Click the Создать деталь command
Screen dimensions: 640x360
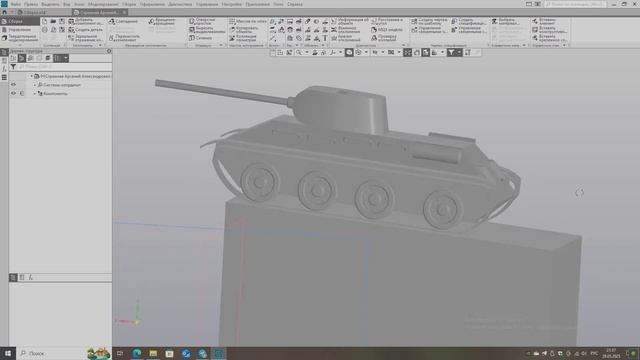85,30
